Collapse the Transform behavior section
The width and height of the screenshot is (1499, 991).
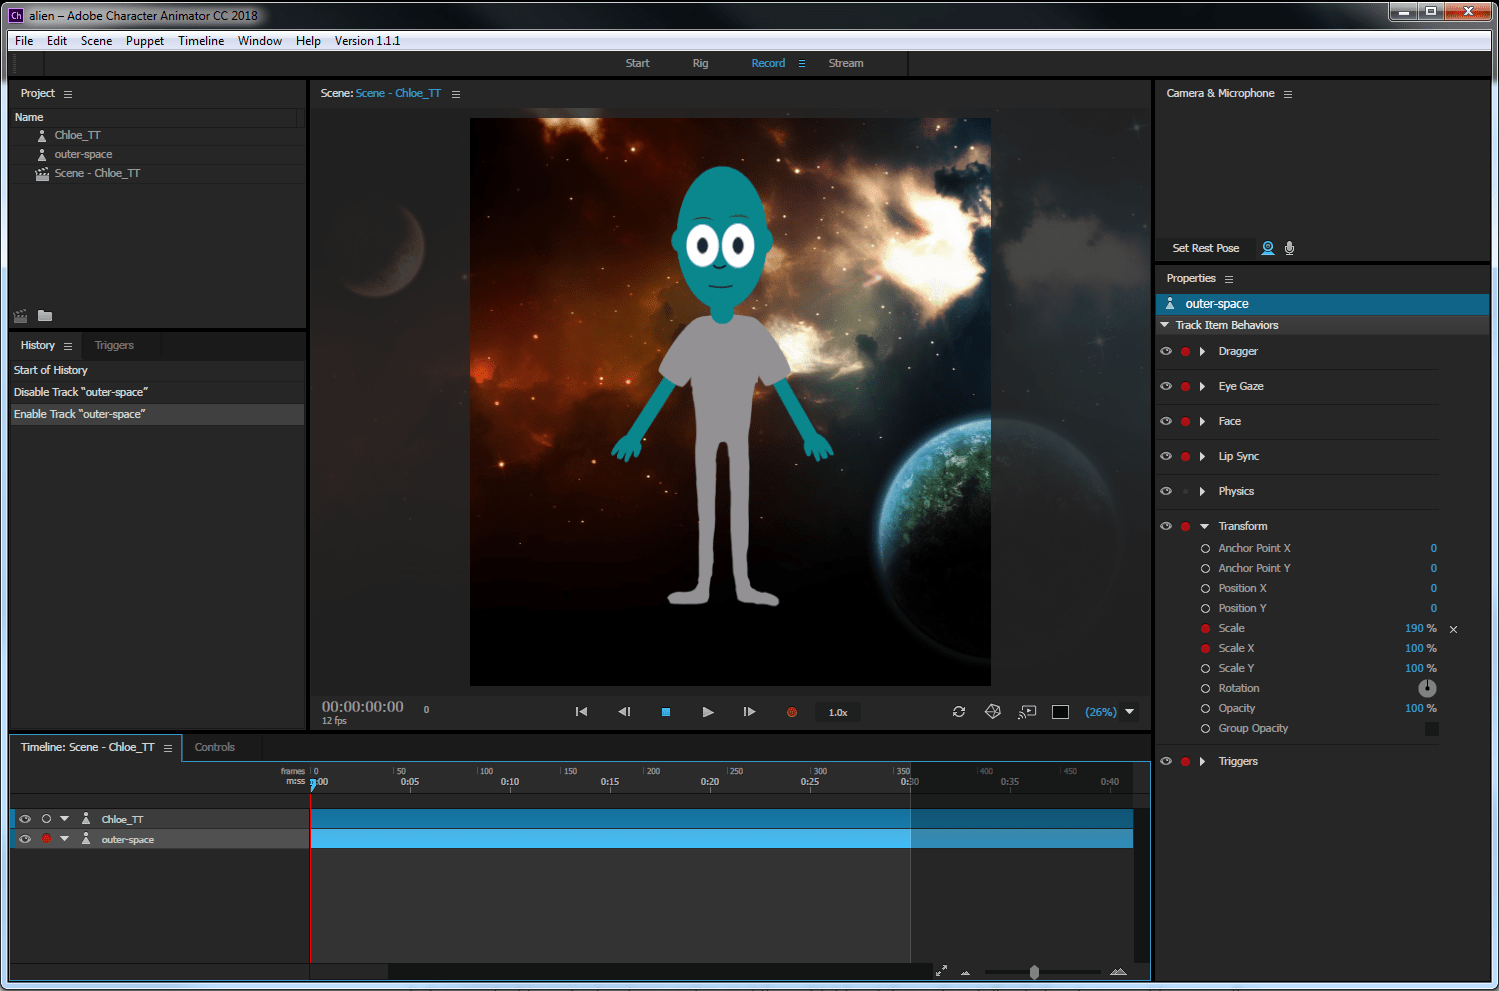coord(1205,526)
